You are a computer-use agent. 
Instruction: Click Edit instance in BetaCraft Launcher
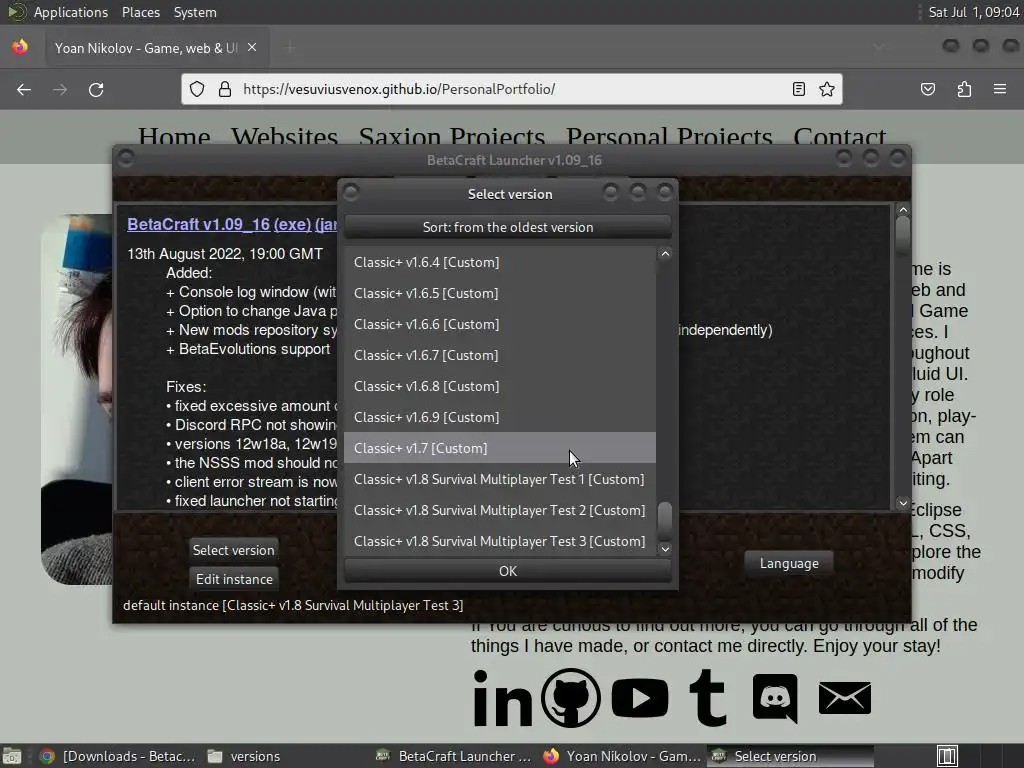(x=234, y=579)
